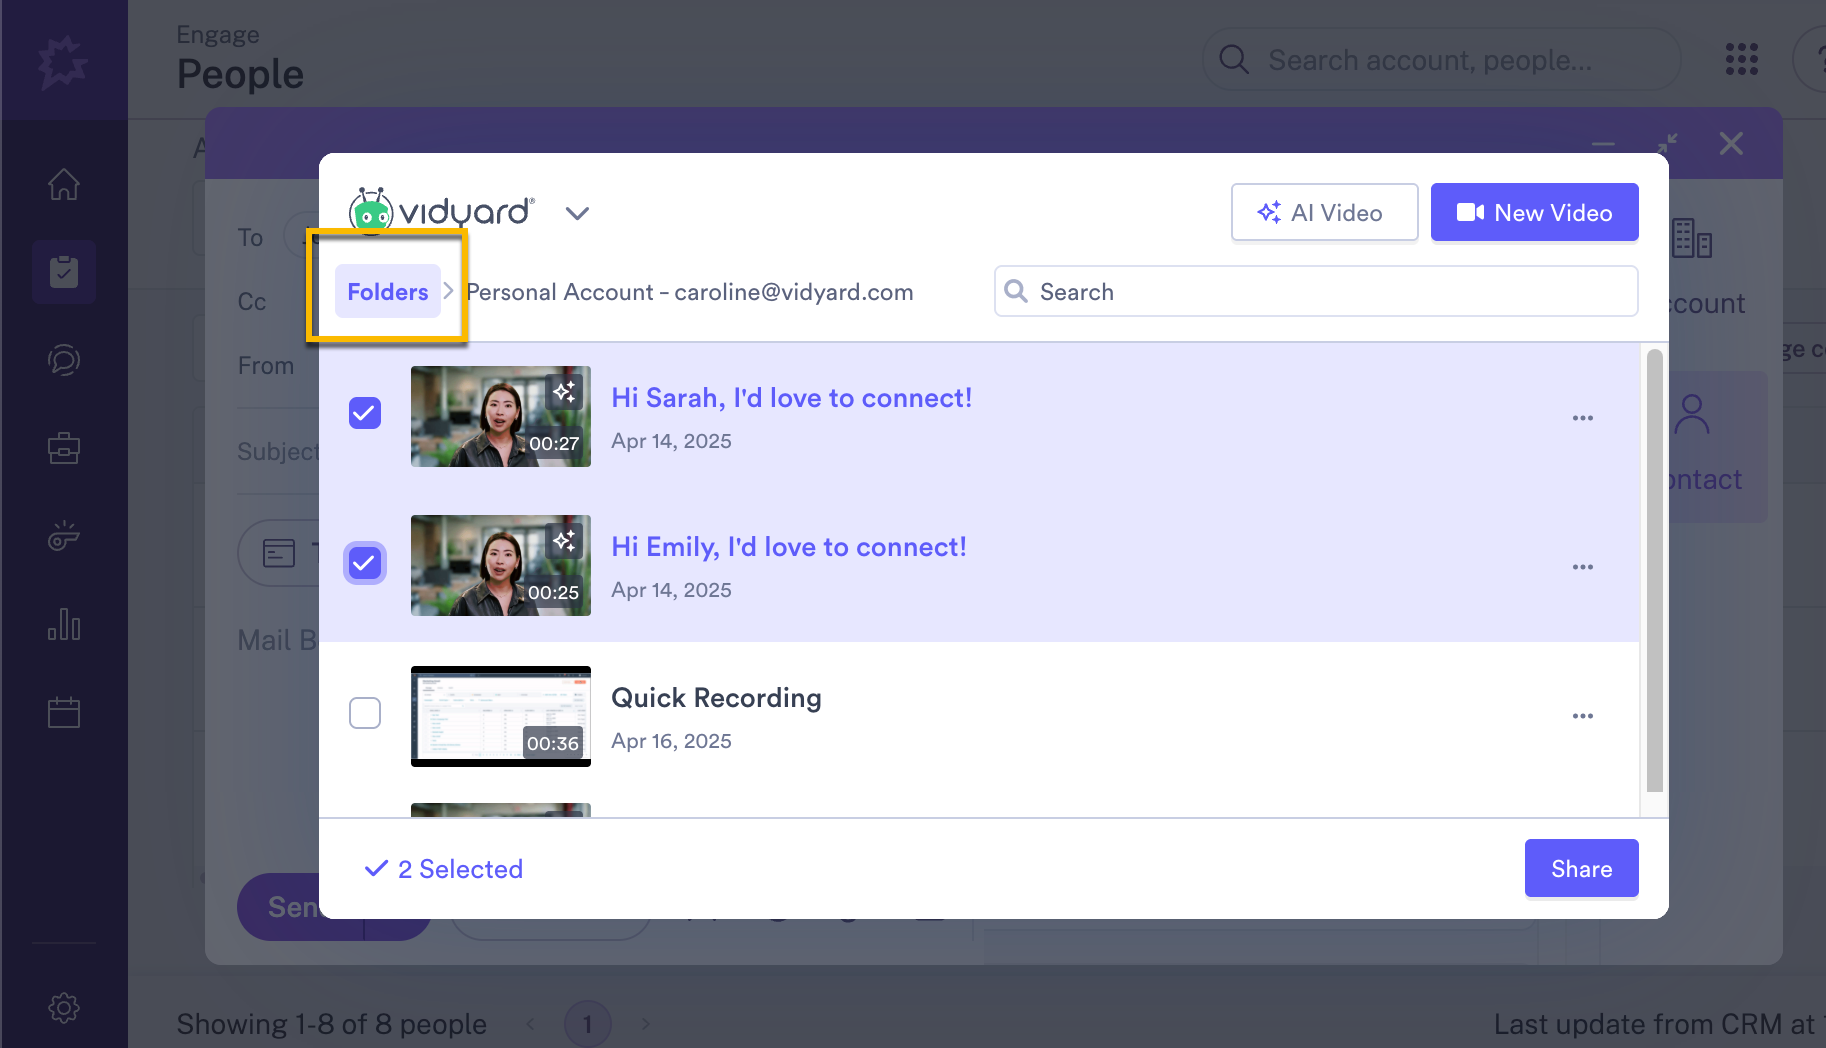Open the whistle coaching icon in the sidebar
1826x1048 pixels.
[64, 536]
